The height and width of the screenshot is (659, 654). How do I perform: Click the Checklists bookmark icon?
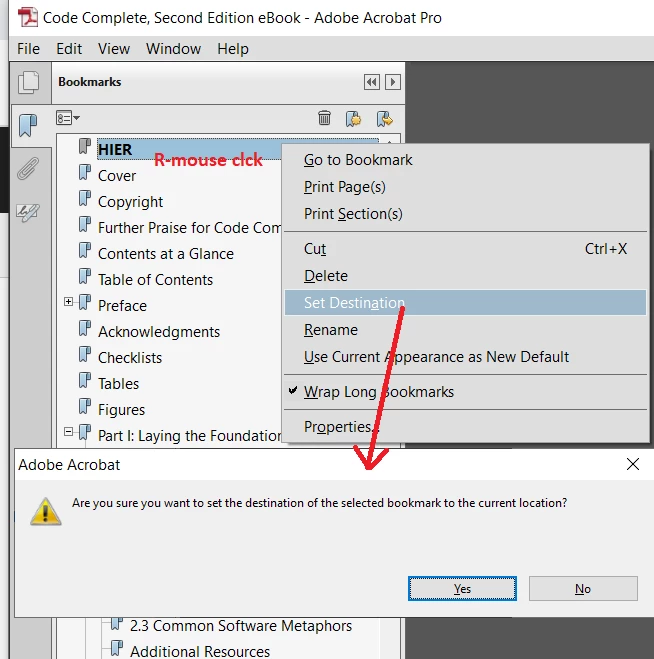(85, 355)
